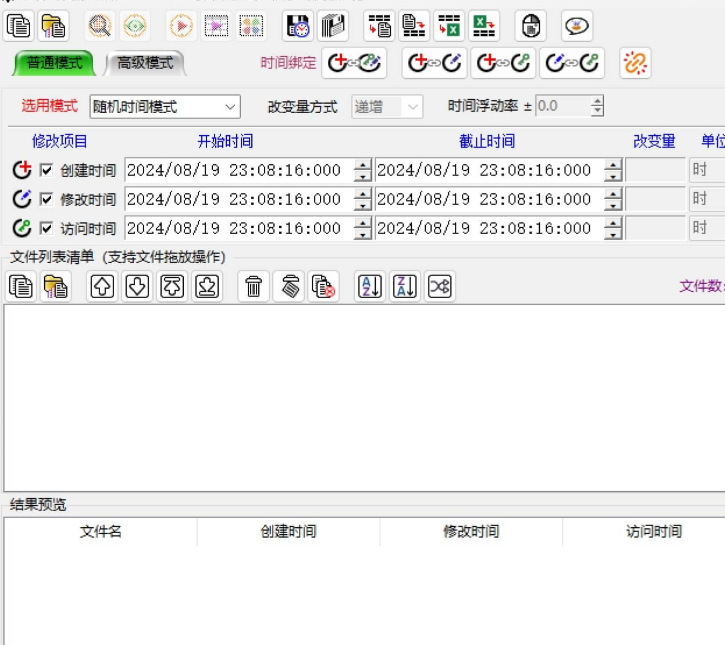Click the mouse icon in top toolbar
Viewport: 725px width, 645px height.
pyautogui.click(x=531, y=26)
